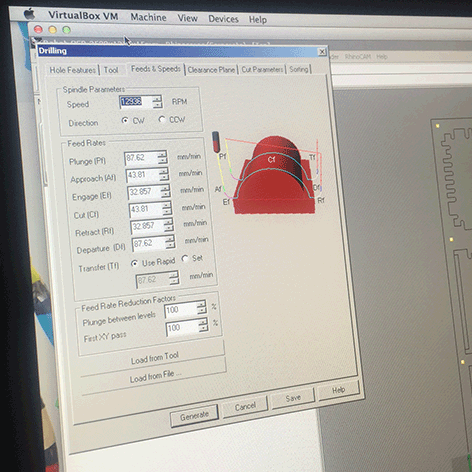Screen dimensions: 472x472
Task: Click the yellow minimize window light
Action: (x=52, y=30)
